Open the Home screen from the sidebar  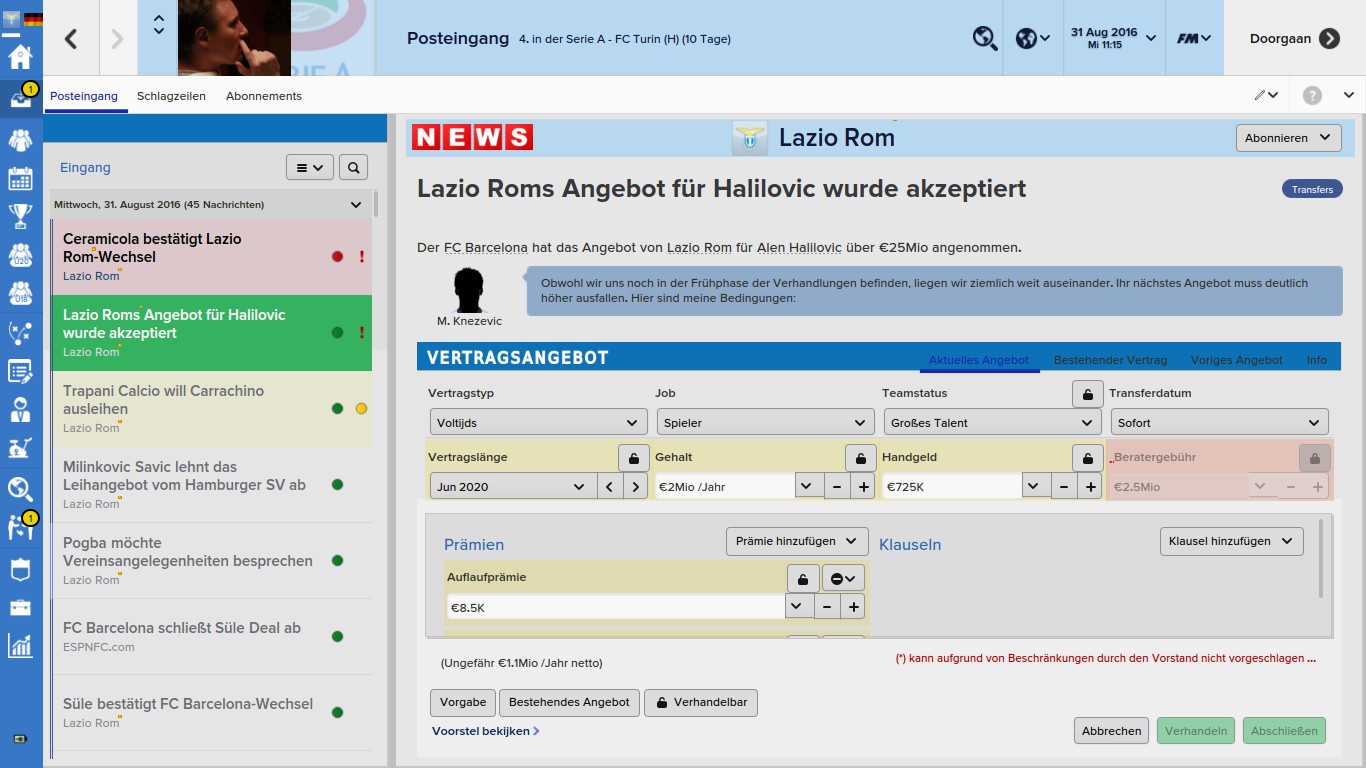20,56
